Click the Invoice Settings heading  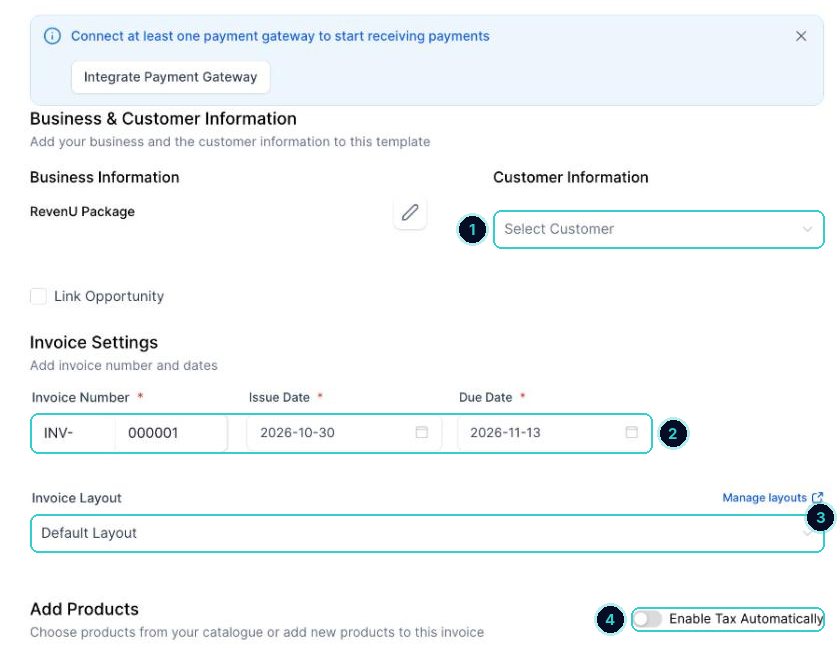pos(94,342)
